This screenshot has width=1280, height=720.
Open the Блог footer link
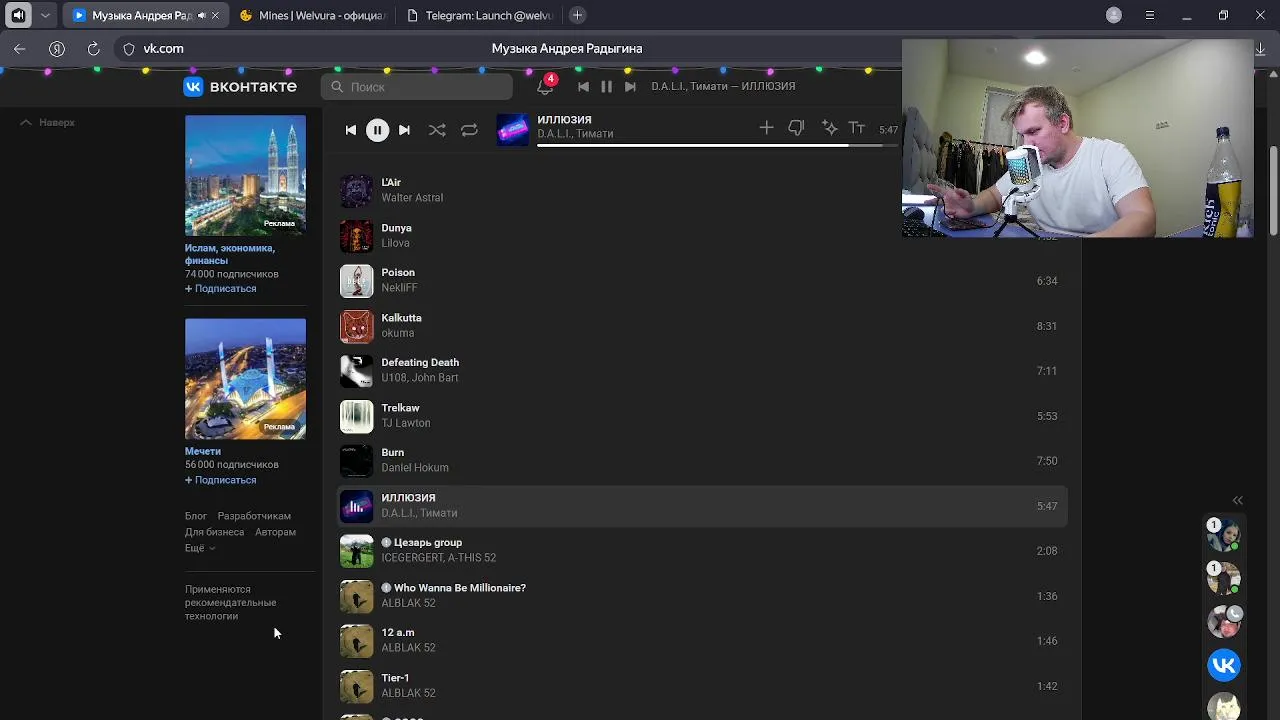pos(196,516)
